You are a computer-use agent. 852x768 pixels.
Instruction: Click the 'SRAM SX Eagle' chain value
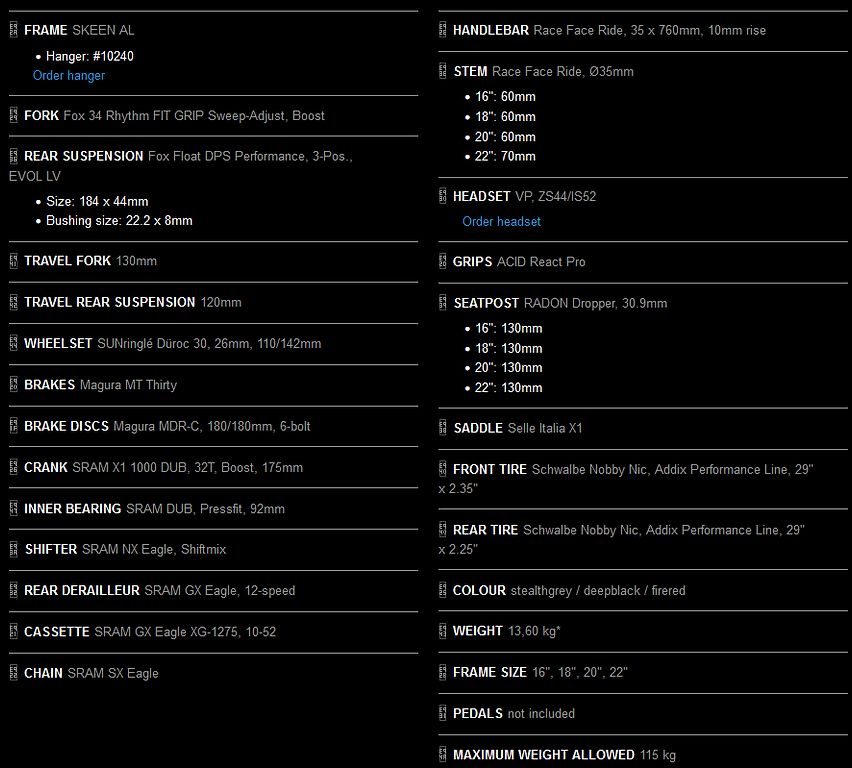(113, 673)
